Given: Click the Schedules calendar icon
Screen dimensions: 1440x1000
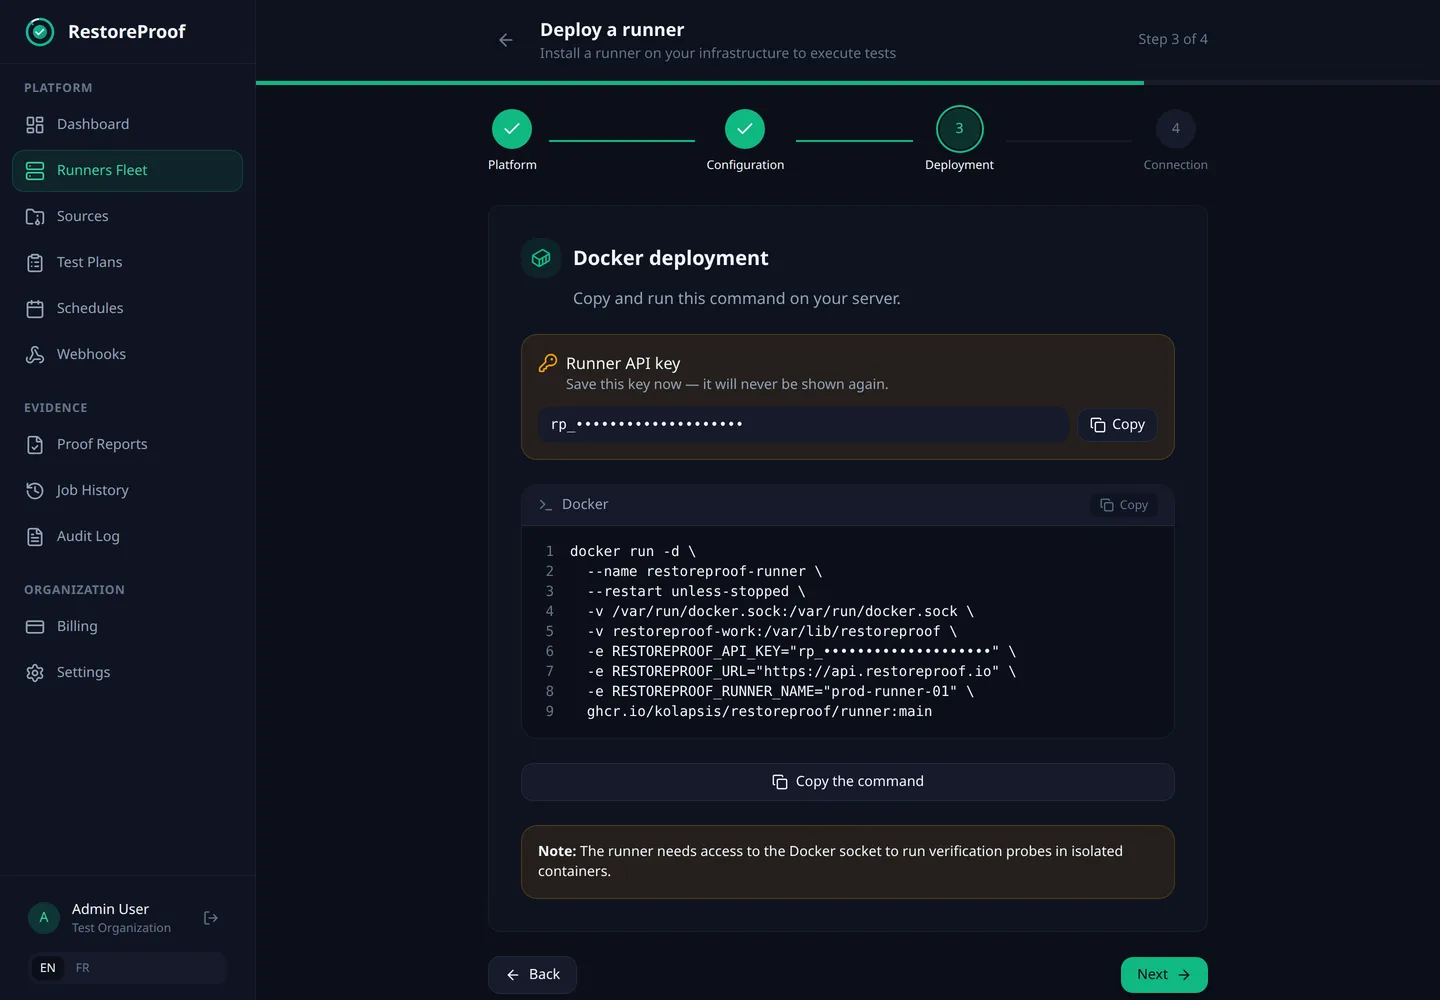Looking at the screenshot, I should point(35,309).
